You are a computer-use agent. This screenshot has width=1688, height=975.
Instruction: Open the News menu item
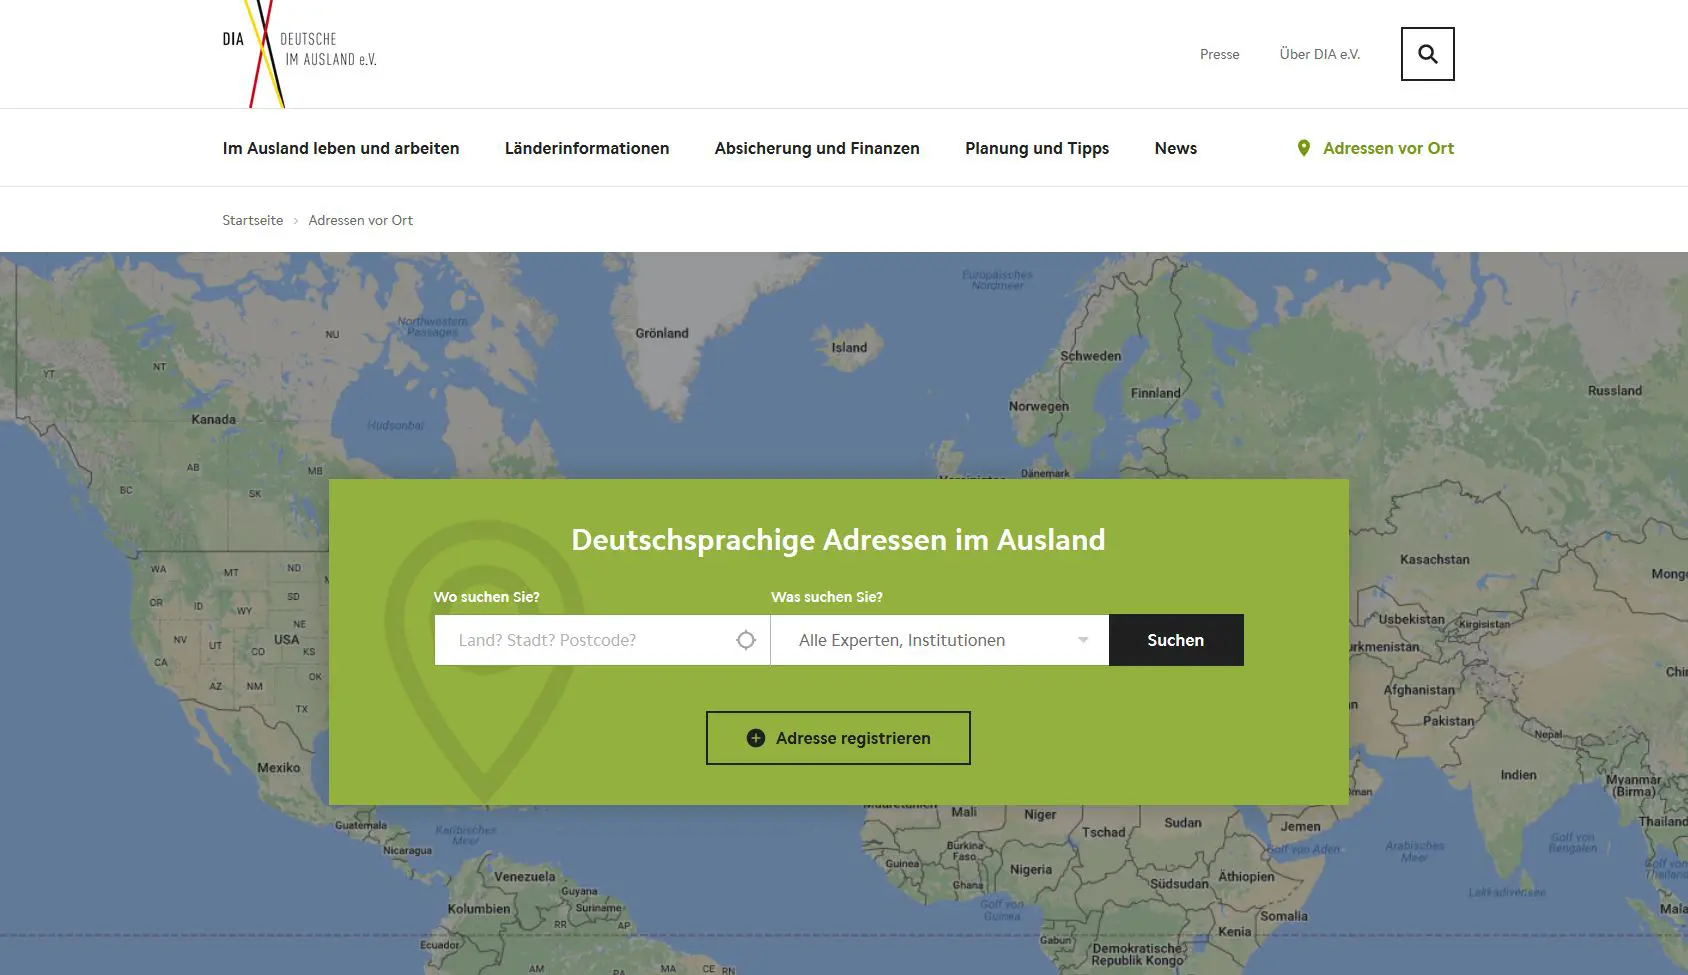pyautogui.click(x=1175, y=148)
